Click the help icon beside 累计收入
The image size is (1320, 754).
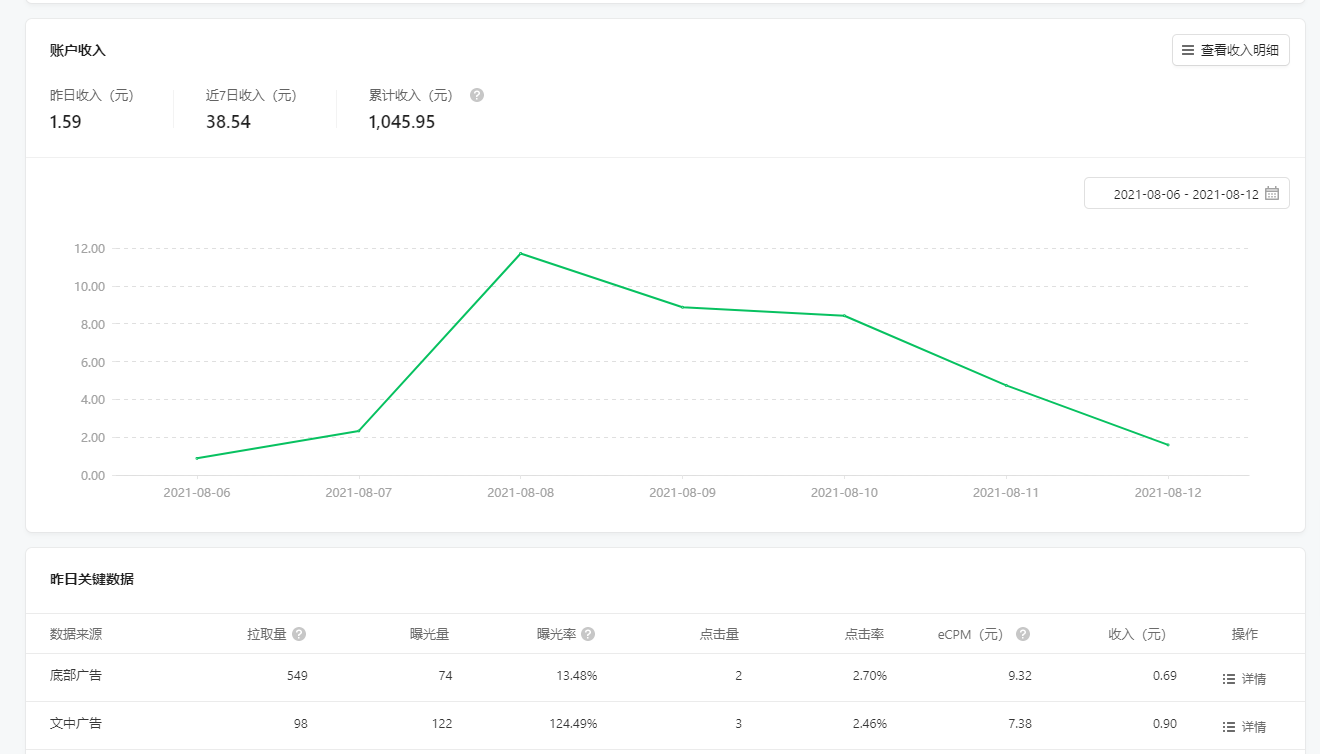point(477,95)
